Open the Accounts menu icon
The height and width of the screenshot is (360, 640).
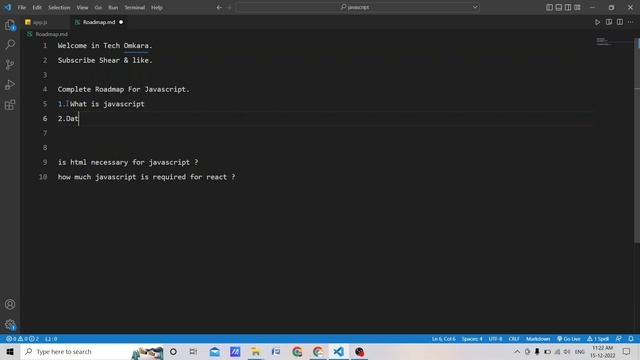(10, 304)
